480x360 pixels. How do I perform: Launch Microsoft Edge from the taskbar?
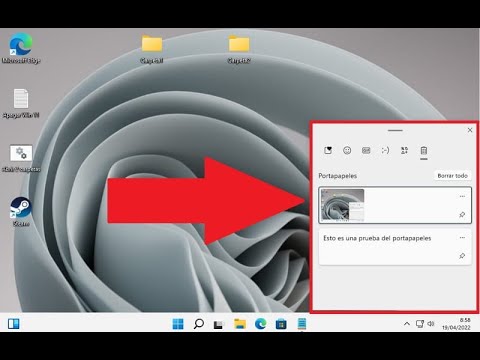click(x=260, y=324)
